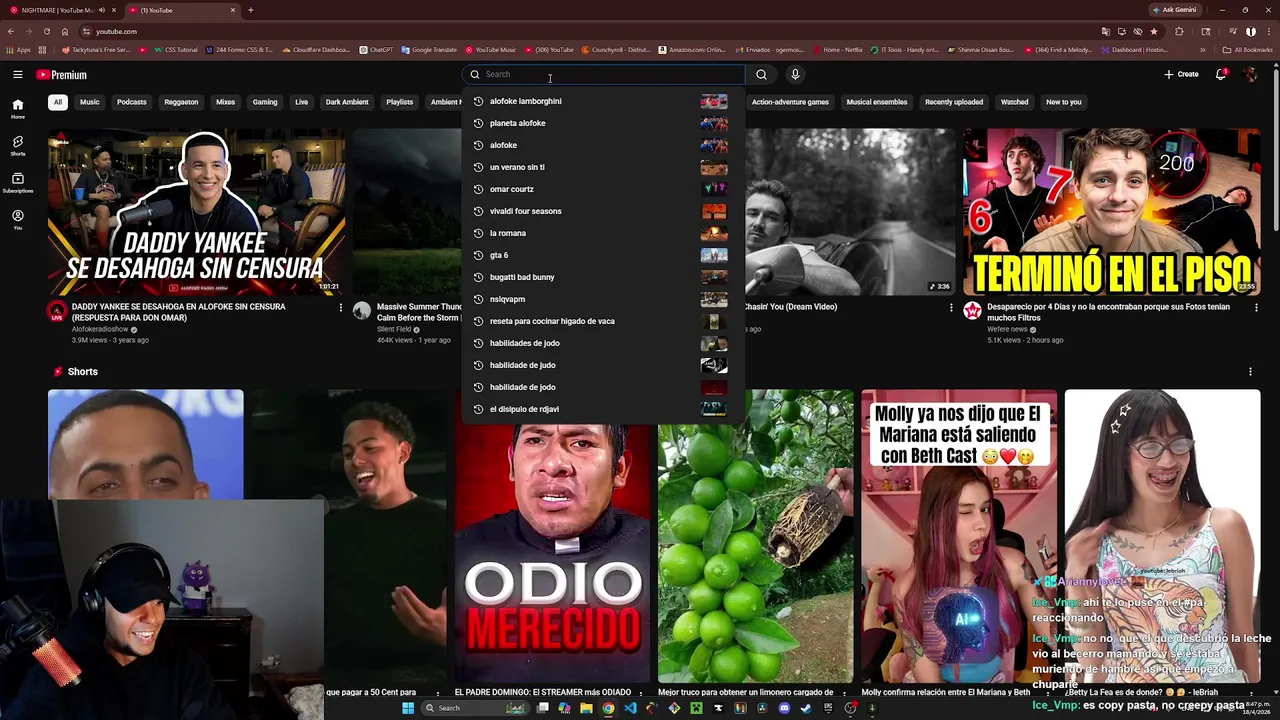Go to Home in the sidebar
This screenshot has height=720, width=1280.
[17, 108]
